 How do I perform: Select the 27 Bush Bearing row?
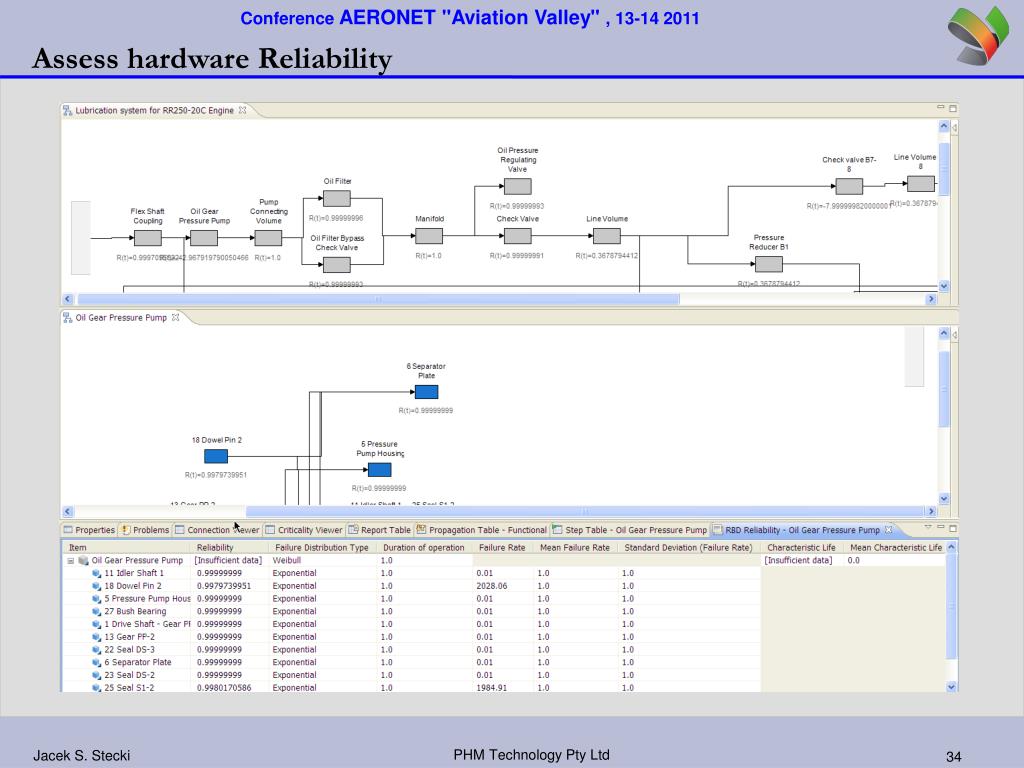(x=411, y=611)
